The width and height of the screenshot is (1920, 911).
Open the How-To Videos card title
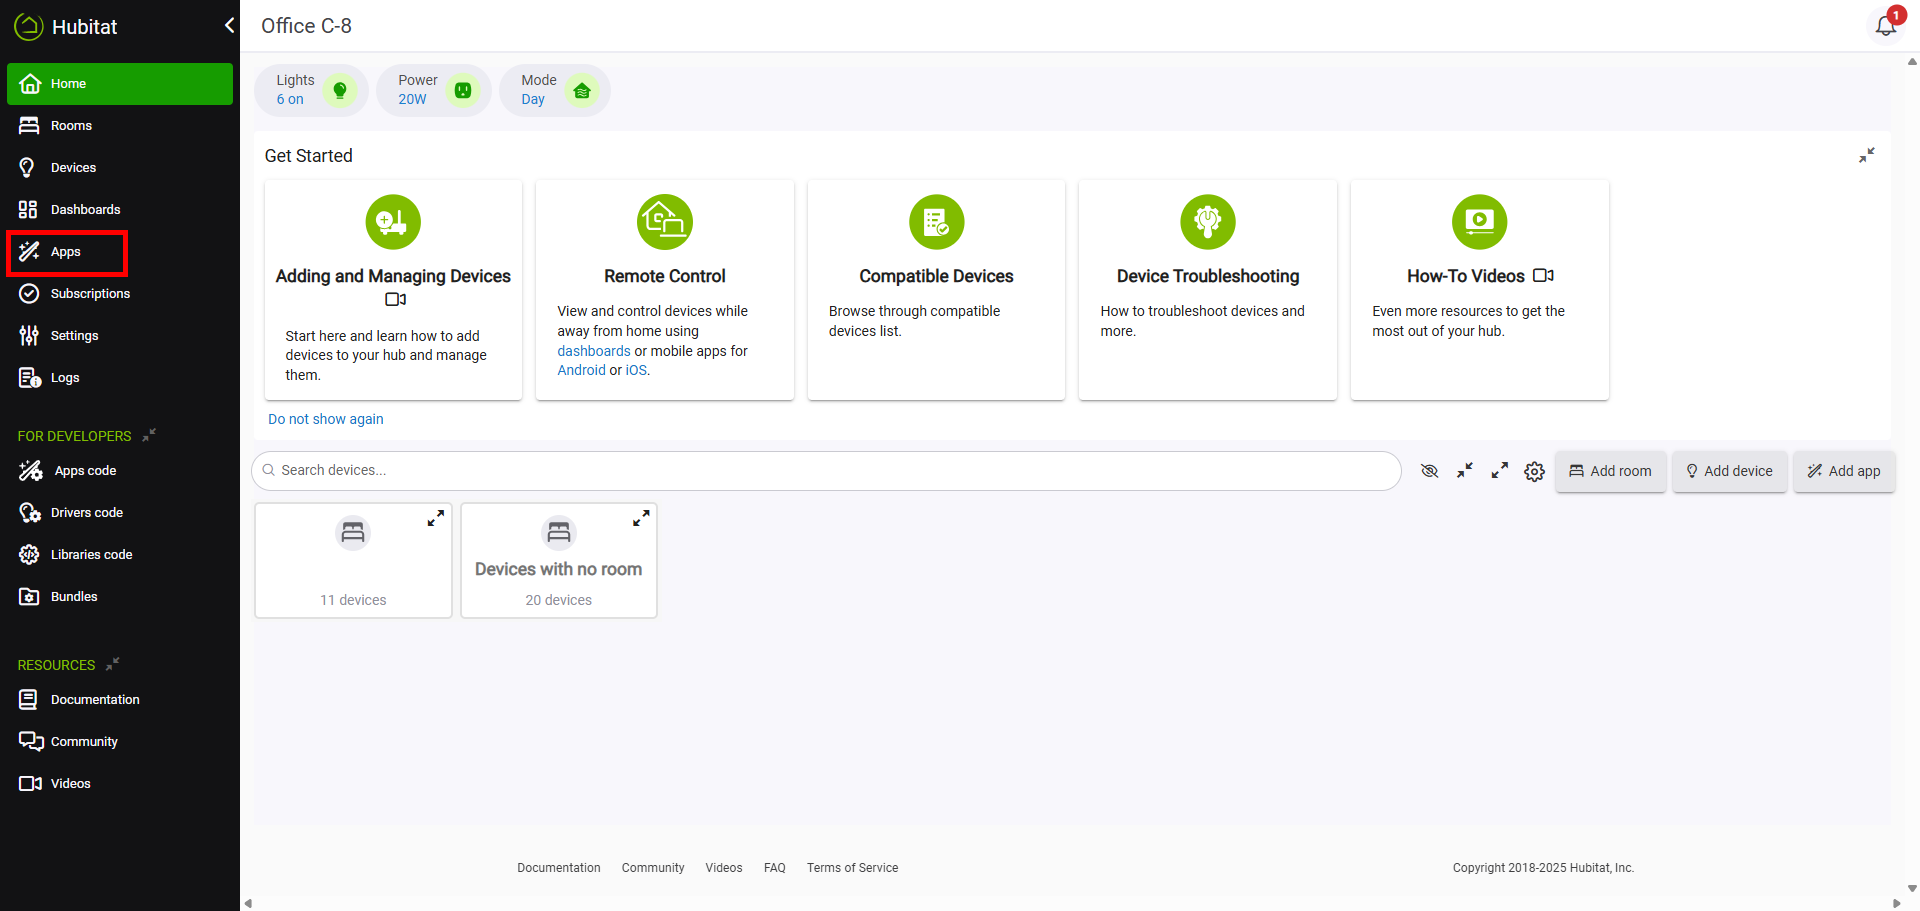1466,276
